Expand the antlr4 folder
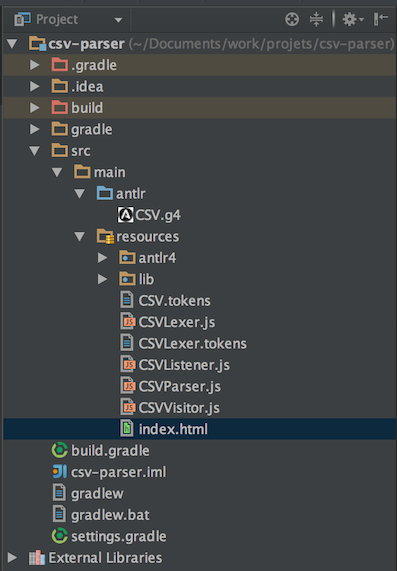This screenshot has height=571, width=397. tap(102, 258)
